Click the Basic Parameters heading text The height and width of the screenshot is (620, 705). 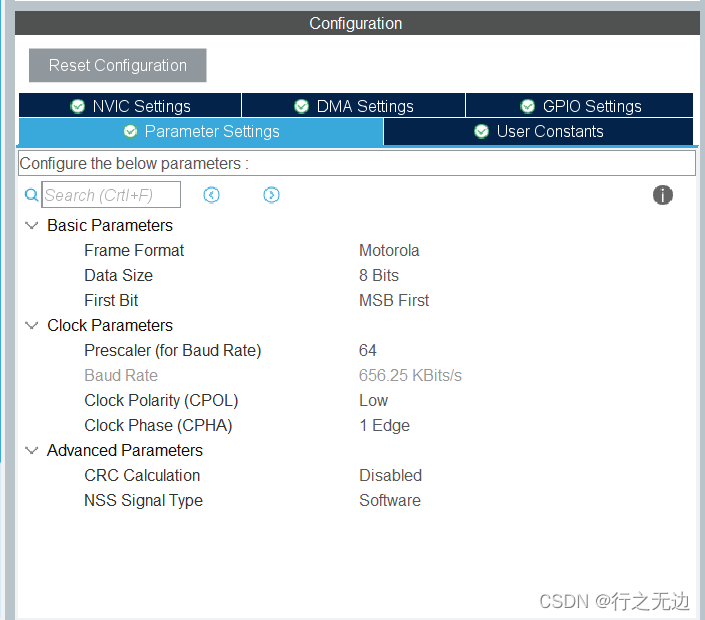tap(110, 225)
